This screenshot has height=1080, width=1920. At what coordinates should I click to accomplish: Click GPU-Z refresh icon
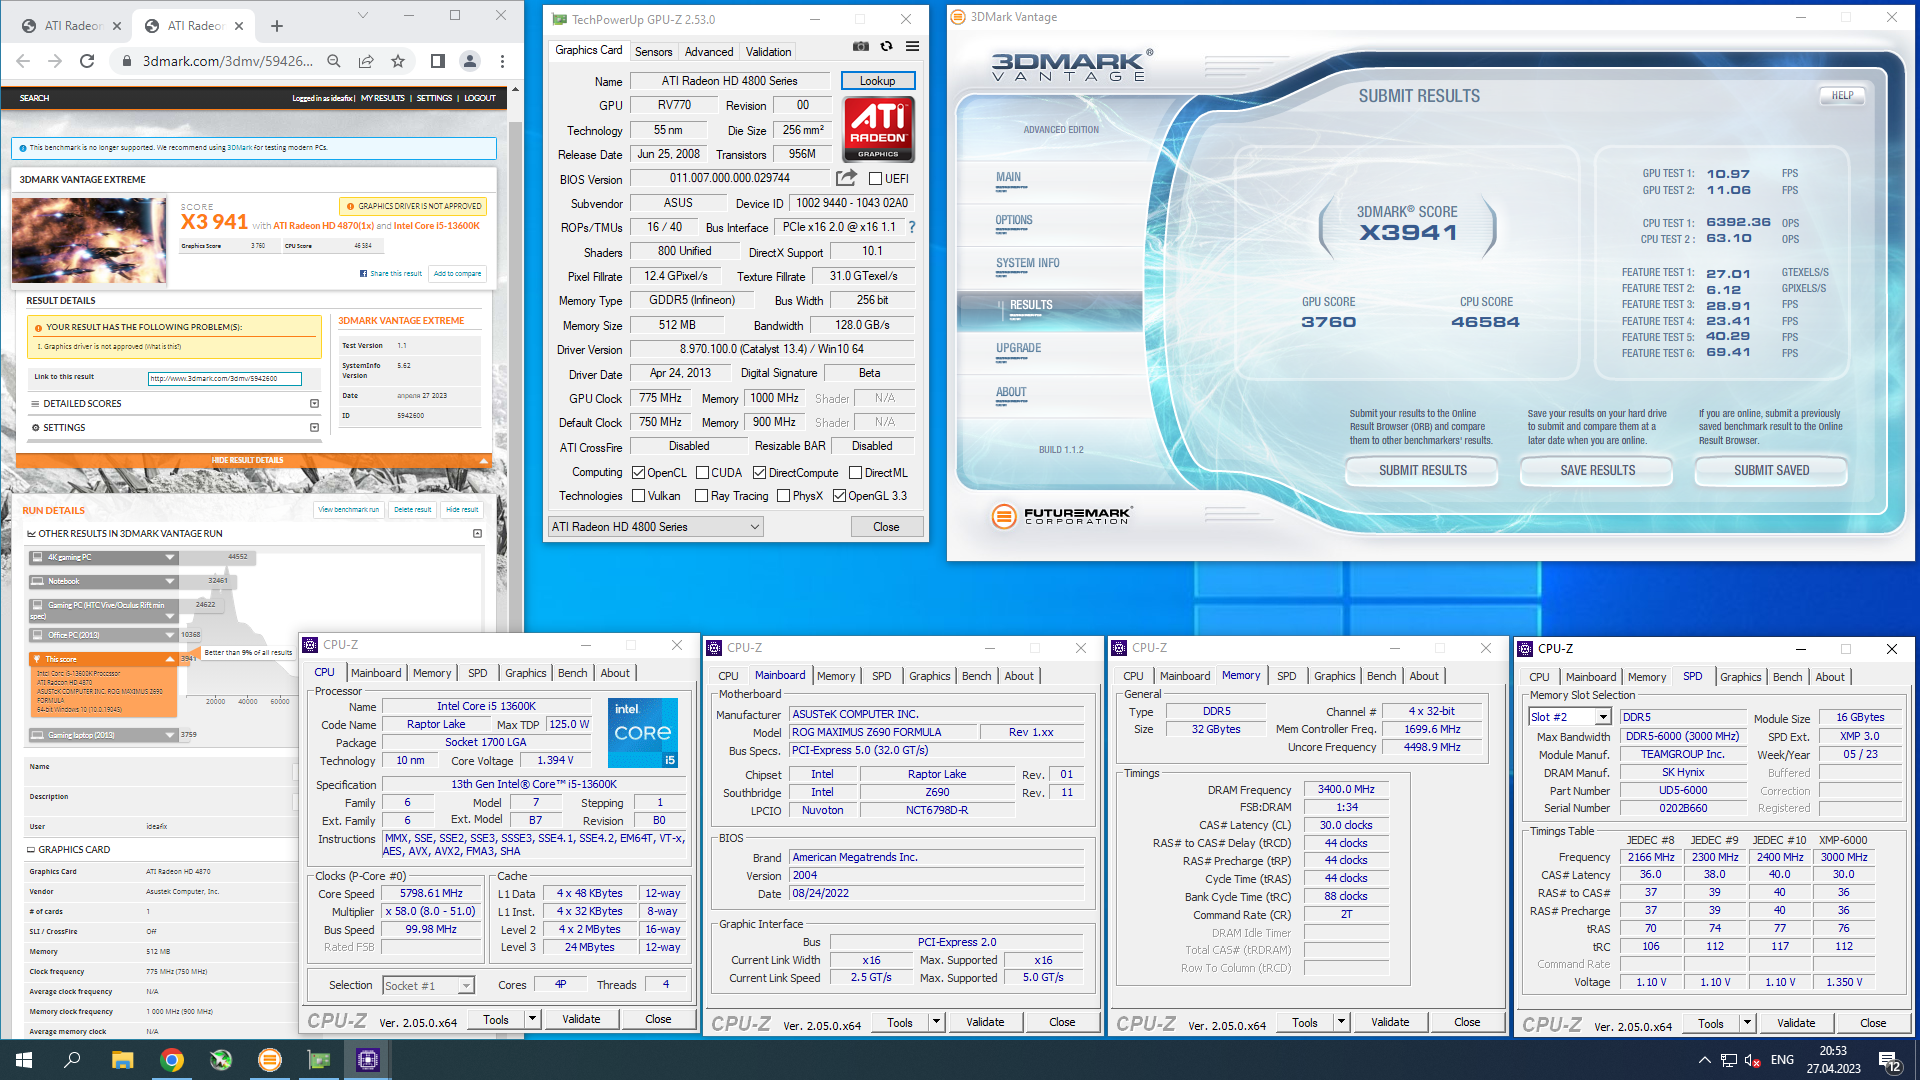(x=886, y=46)
